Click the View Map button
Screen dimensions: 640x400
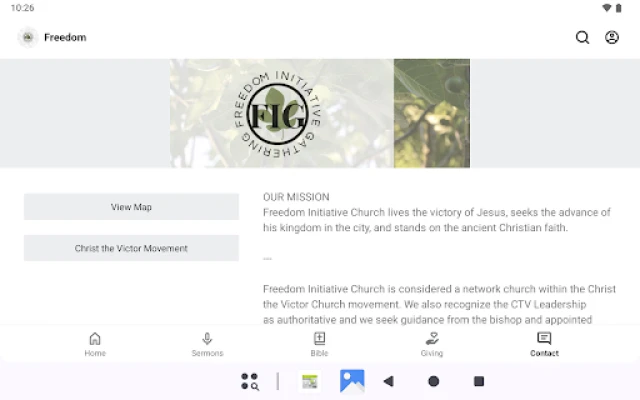click(131, 207)
